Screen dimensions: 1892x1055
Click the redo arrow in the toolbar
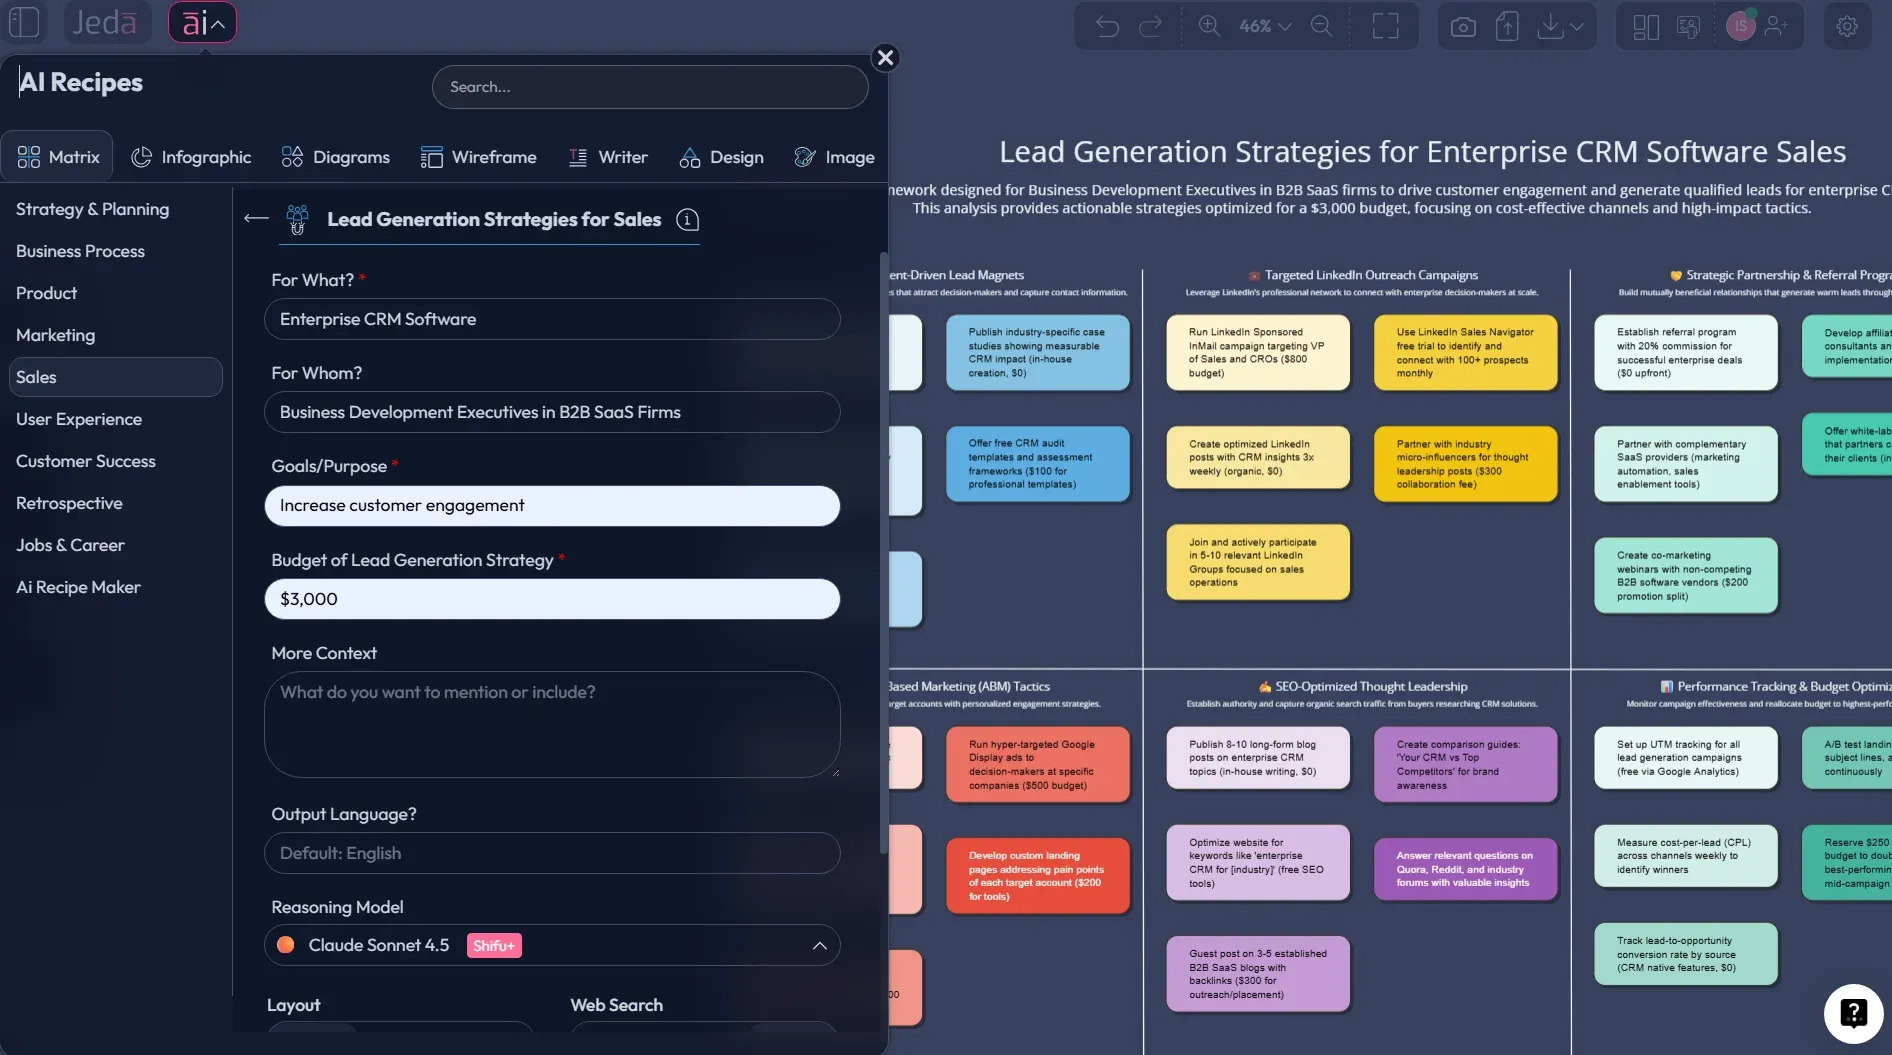click(x=1152, y=25)
